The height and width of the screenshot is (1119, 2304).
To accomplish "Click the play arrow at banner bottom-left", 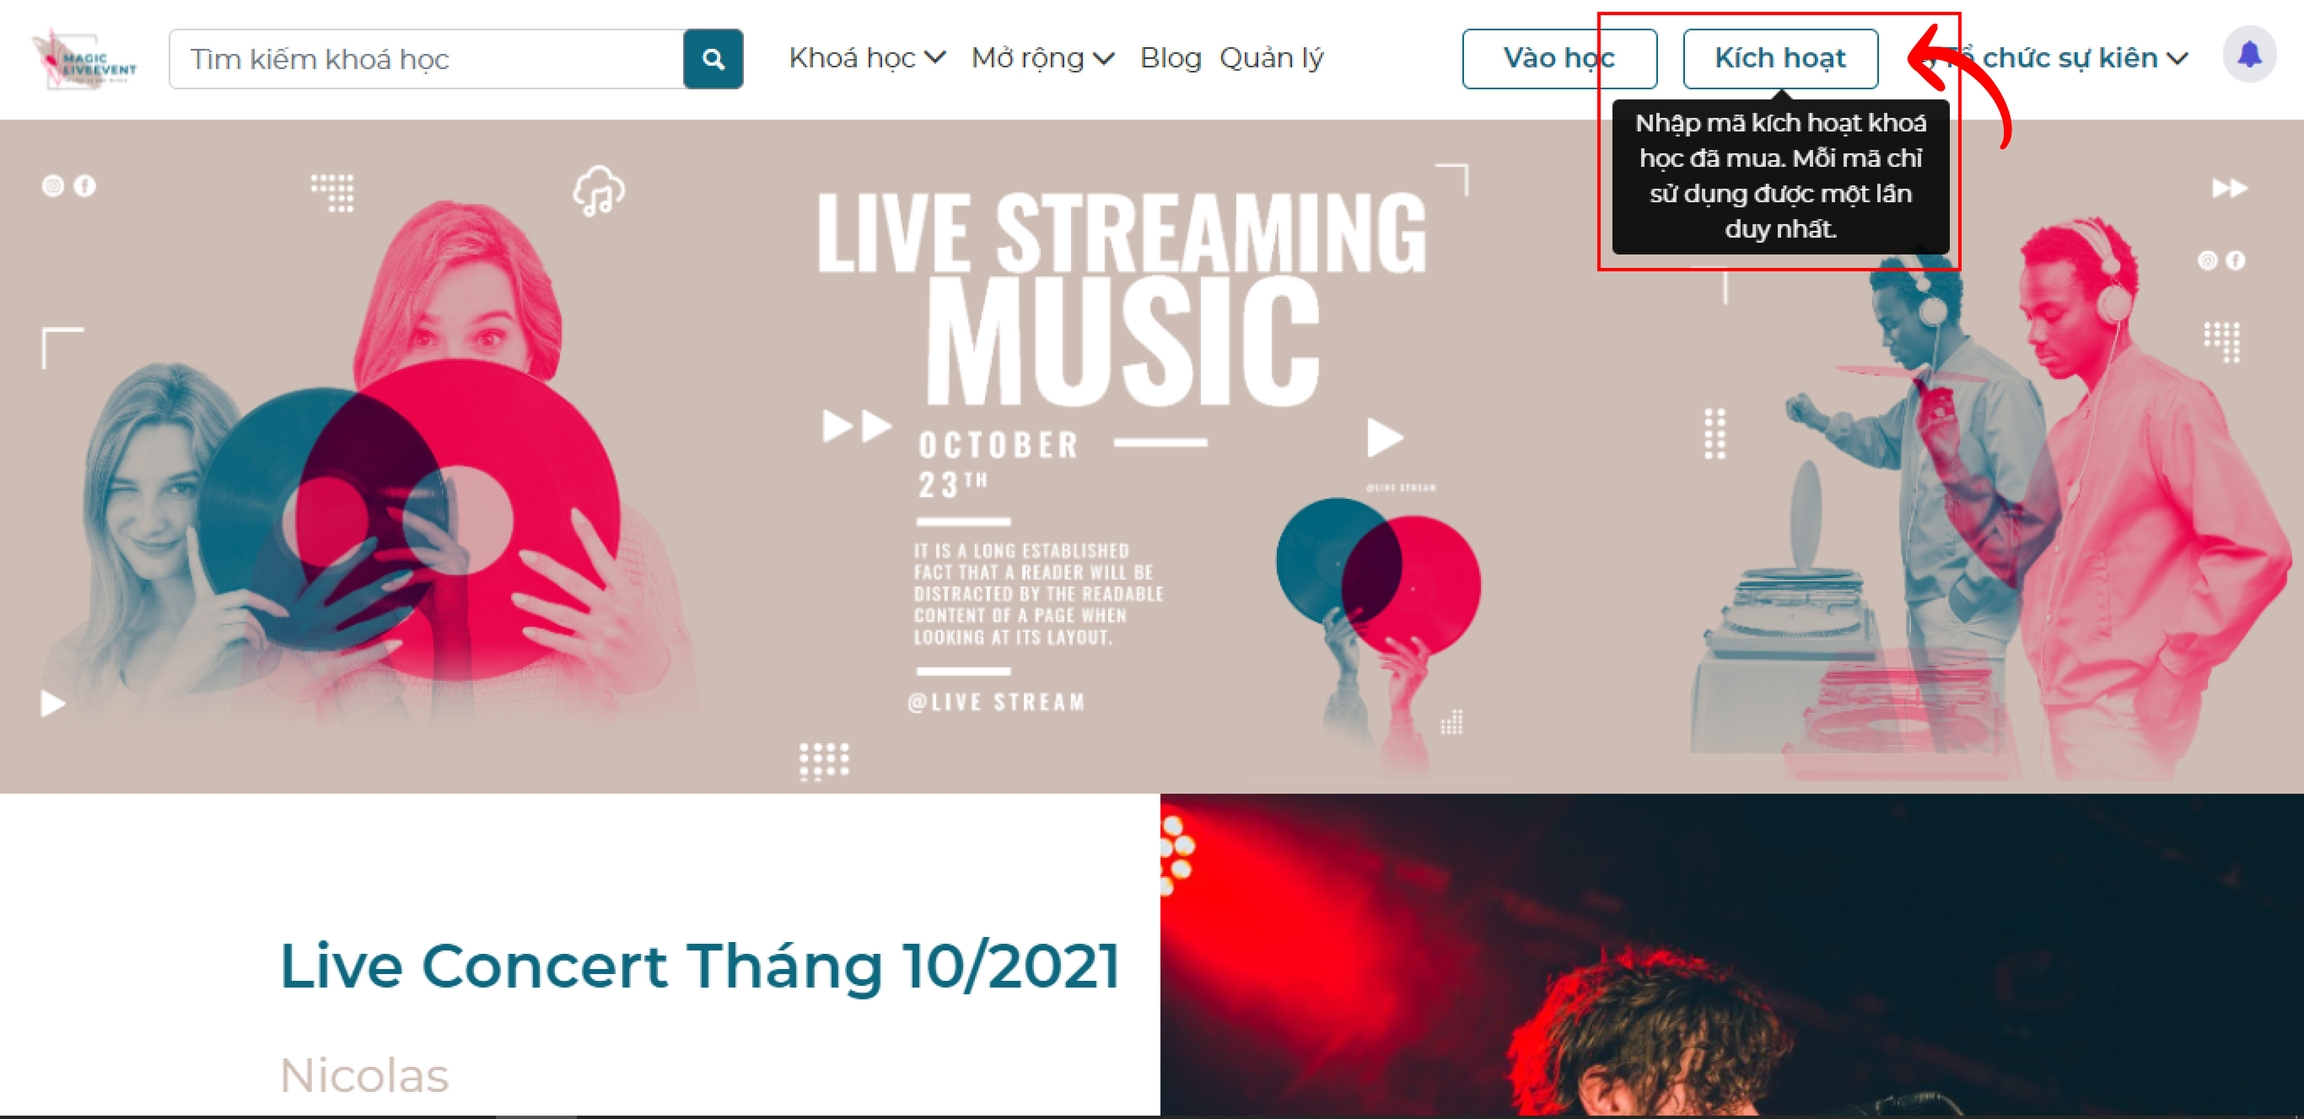I will click(x=52, y=704).
